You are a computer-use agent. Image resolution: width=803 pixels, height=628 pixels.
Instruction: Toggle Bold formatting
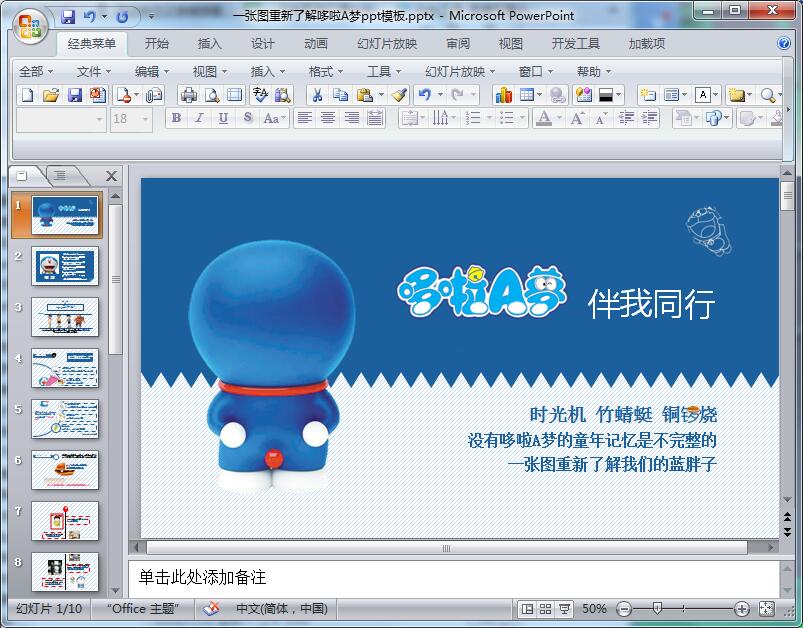tap(176, 118)
